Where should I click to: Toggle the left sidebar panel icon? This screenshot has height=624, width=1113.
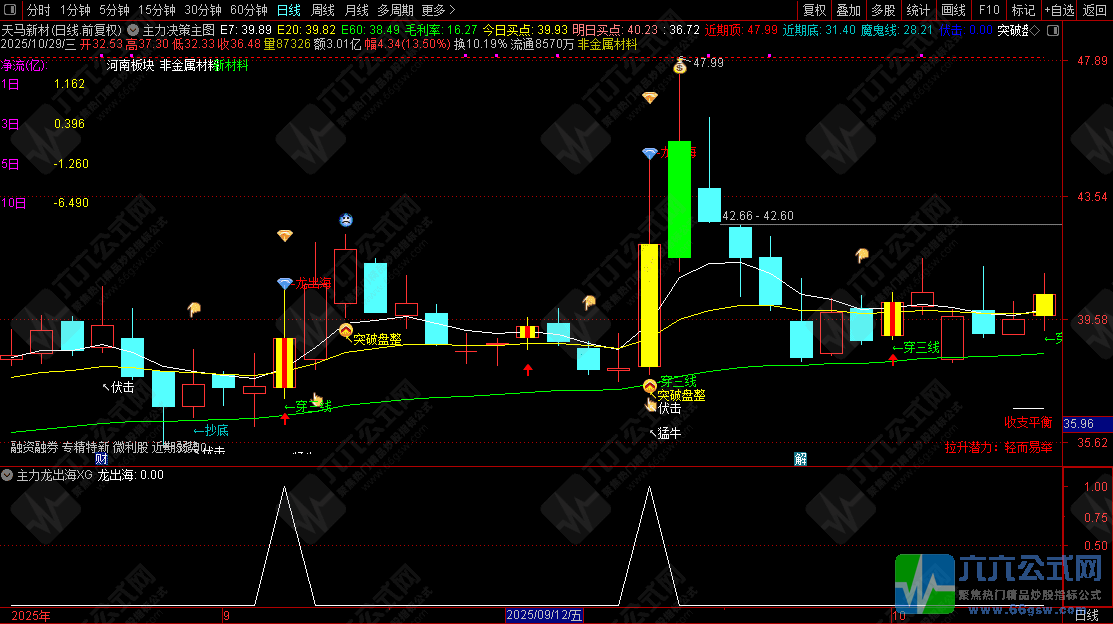pyautogui.click(x=8, y=9)
